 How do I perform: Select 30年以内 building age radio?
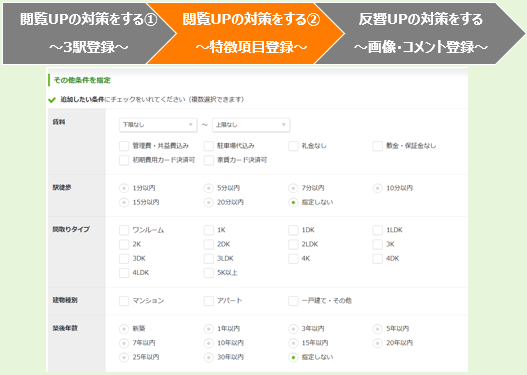209,357
